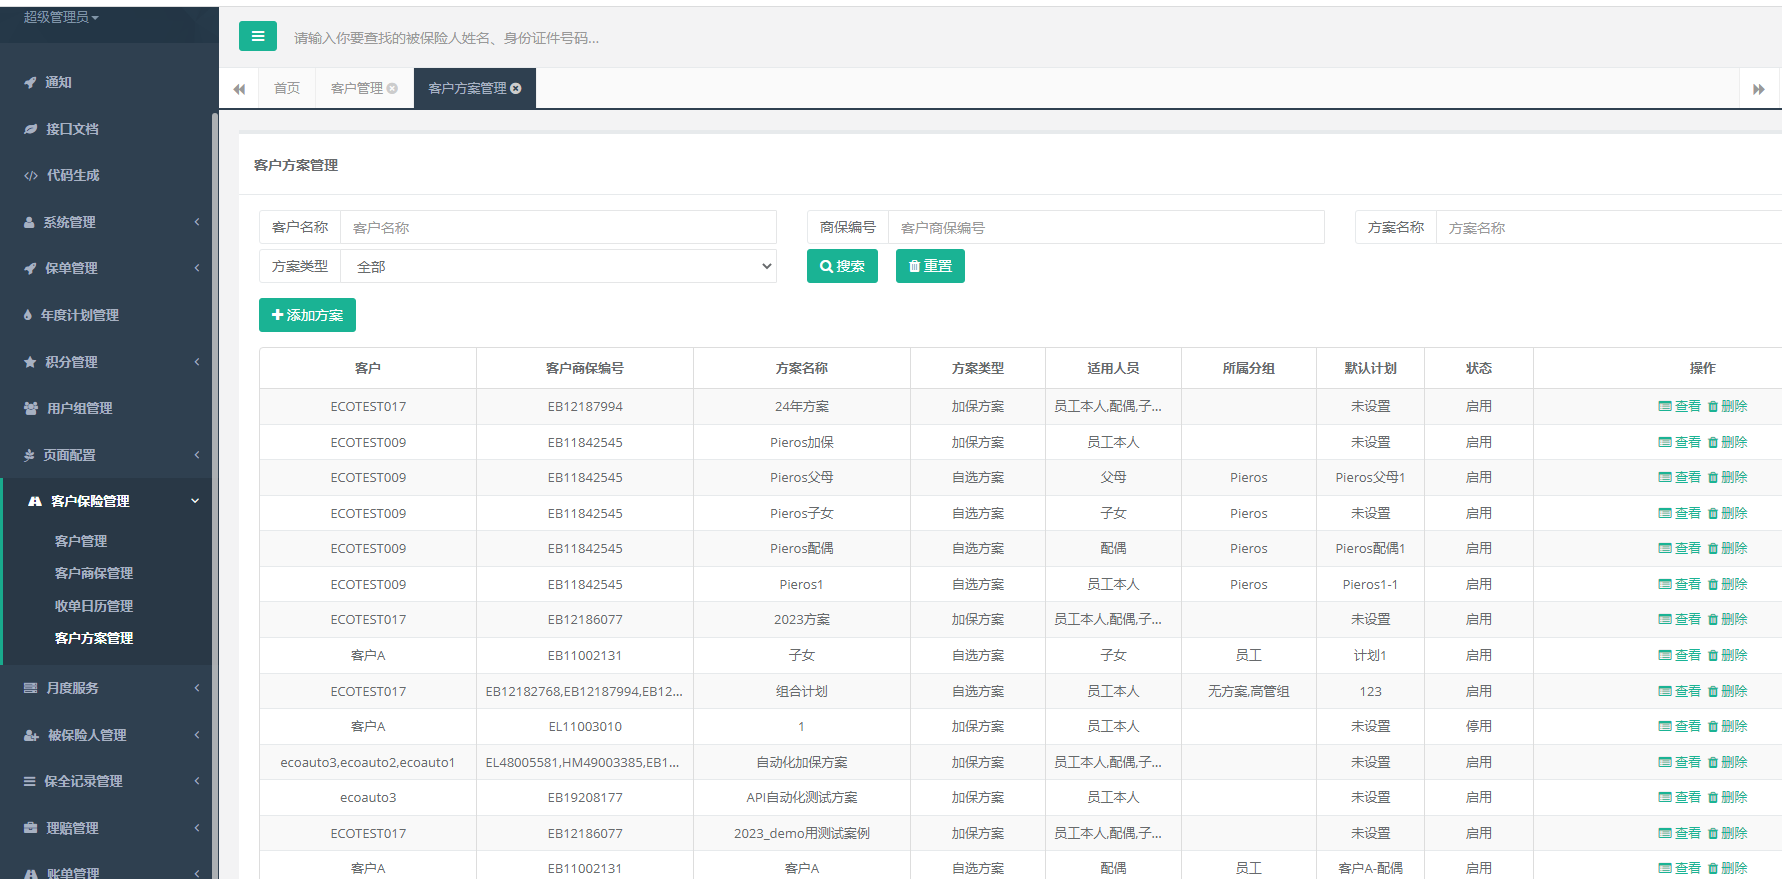The height and width of the screenshot is (879, 1782).
Task: View the 2023_demo用测试案例 row
Action: point(1679,833)
